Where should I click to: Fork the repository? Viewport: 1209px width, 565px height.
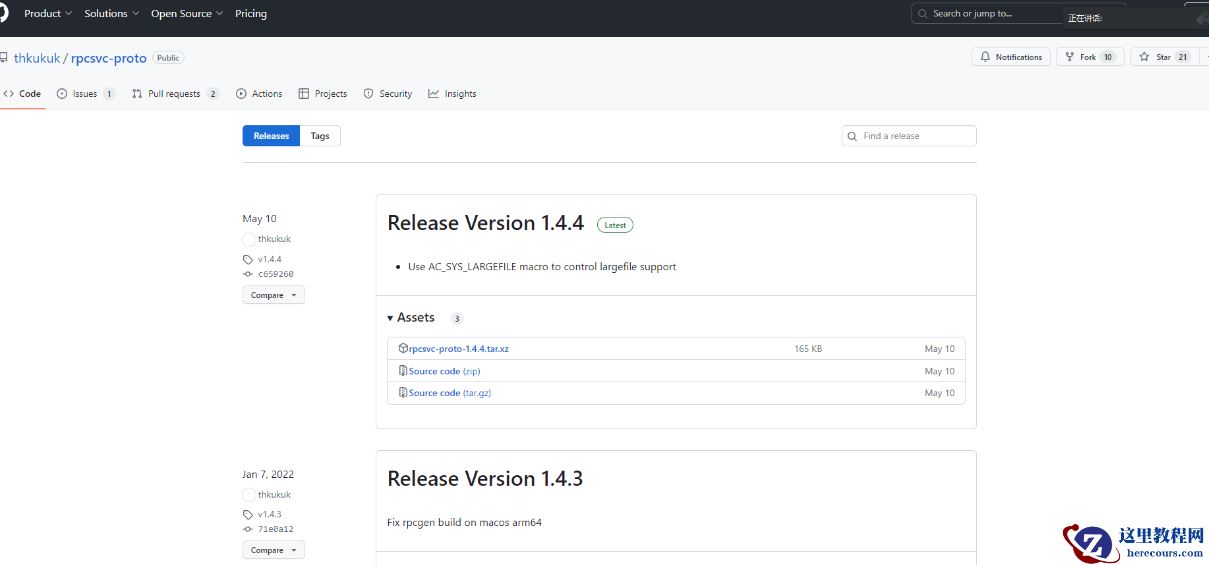(x=1090, y=57)
